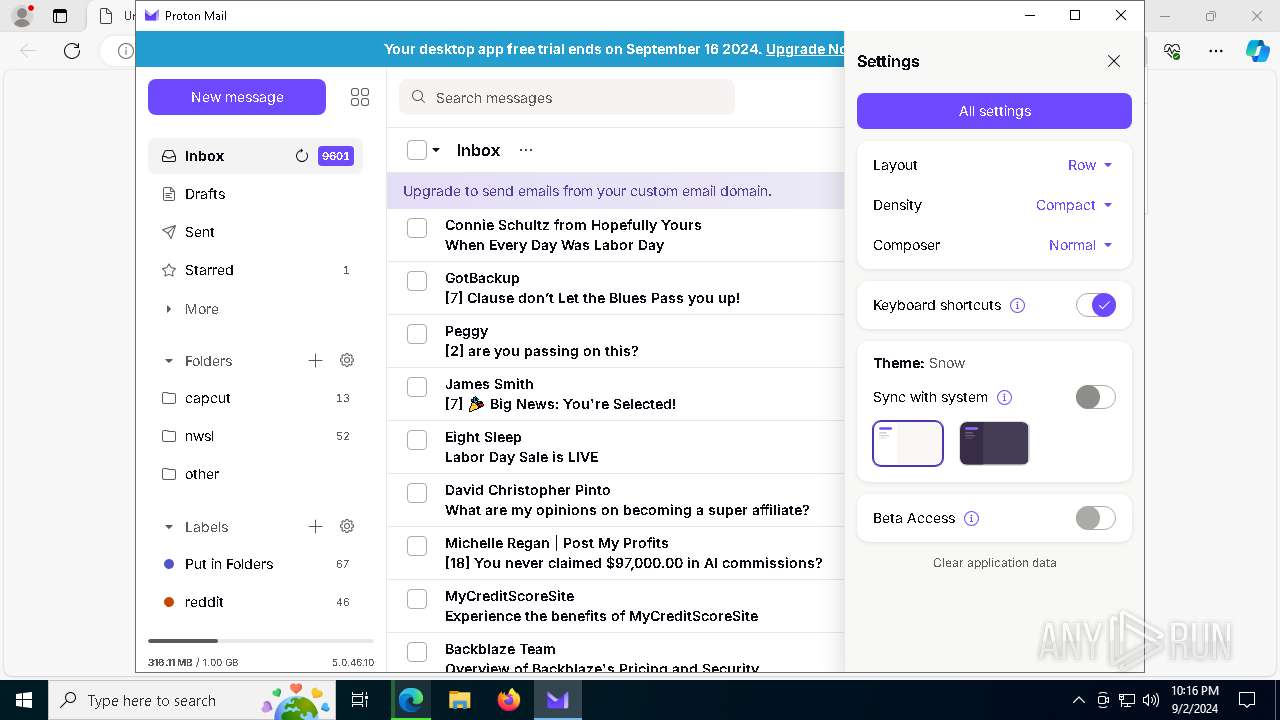
Task: Collapse the Labels section arrow
Action: click(x=168, y=527)
